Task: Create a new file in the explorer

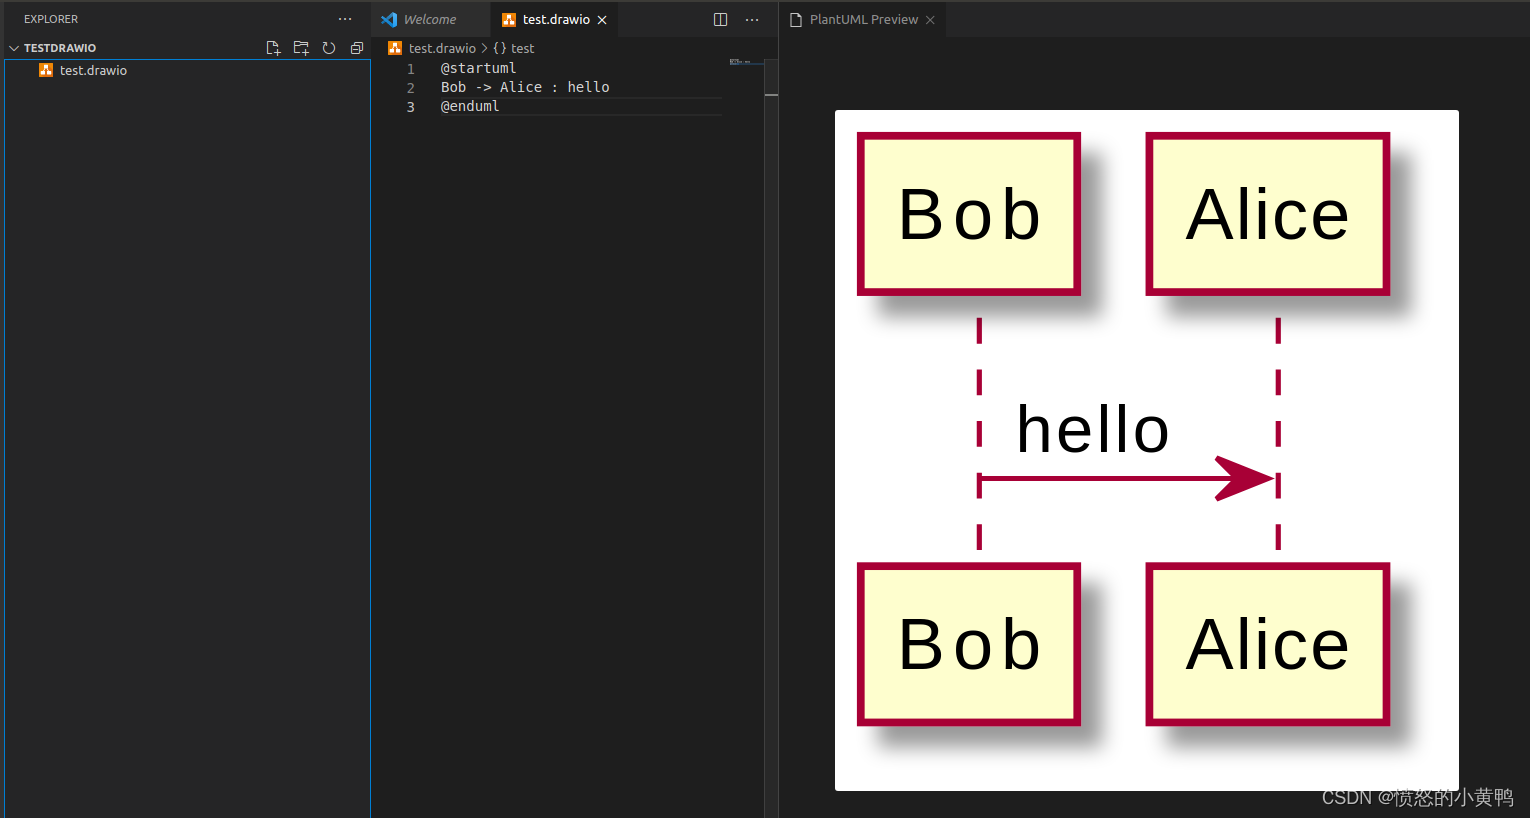Action: pos(273,47)
